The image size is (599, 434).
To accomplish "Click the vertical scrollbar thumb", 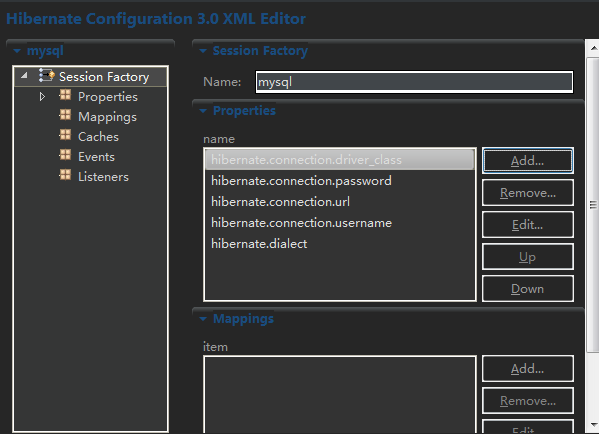I will pyautogui.click(x=593, y=205).
